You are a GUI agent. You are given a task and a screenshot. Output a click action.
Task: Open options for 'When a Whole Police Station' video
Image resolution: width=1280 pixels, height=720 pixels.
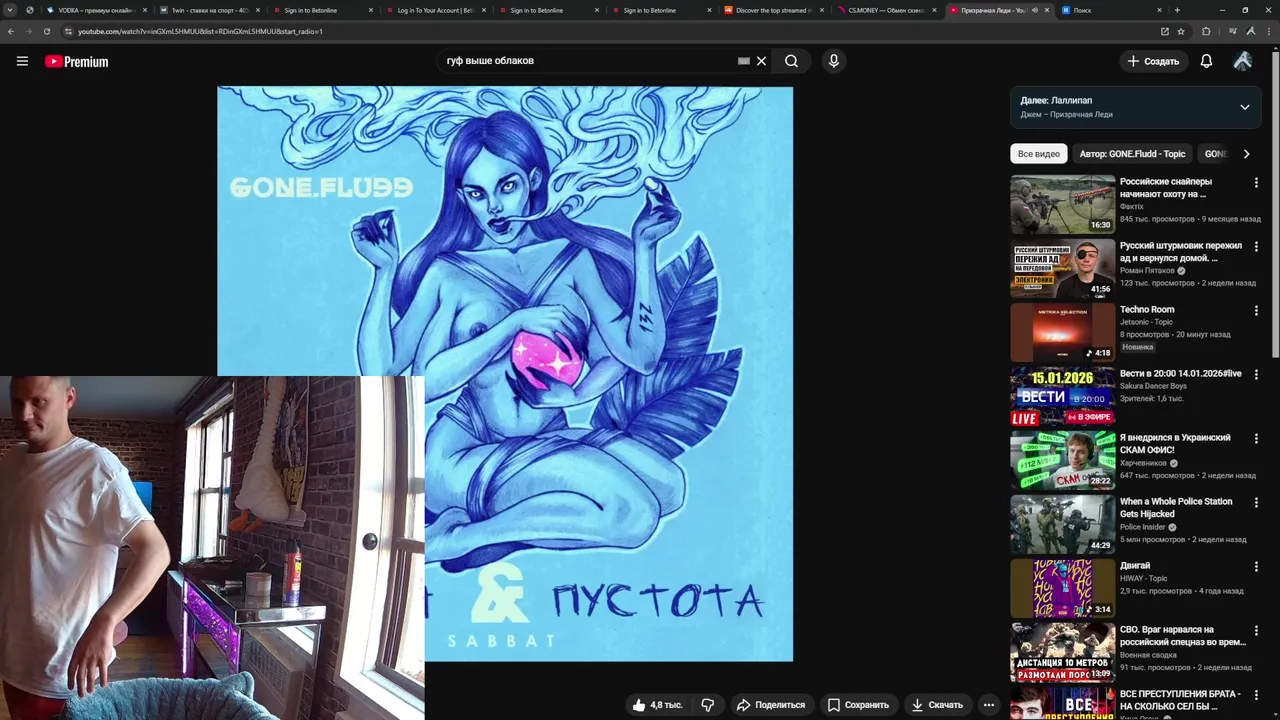click(x=1256, y=503)
